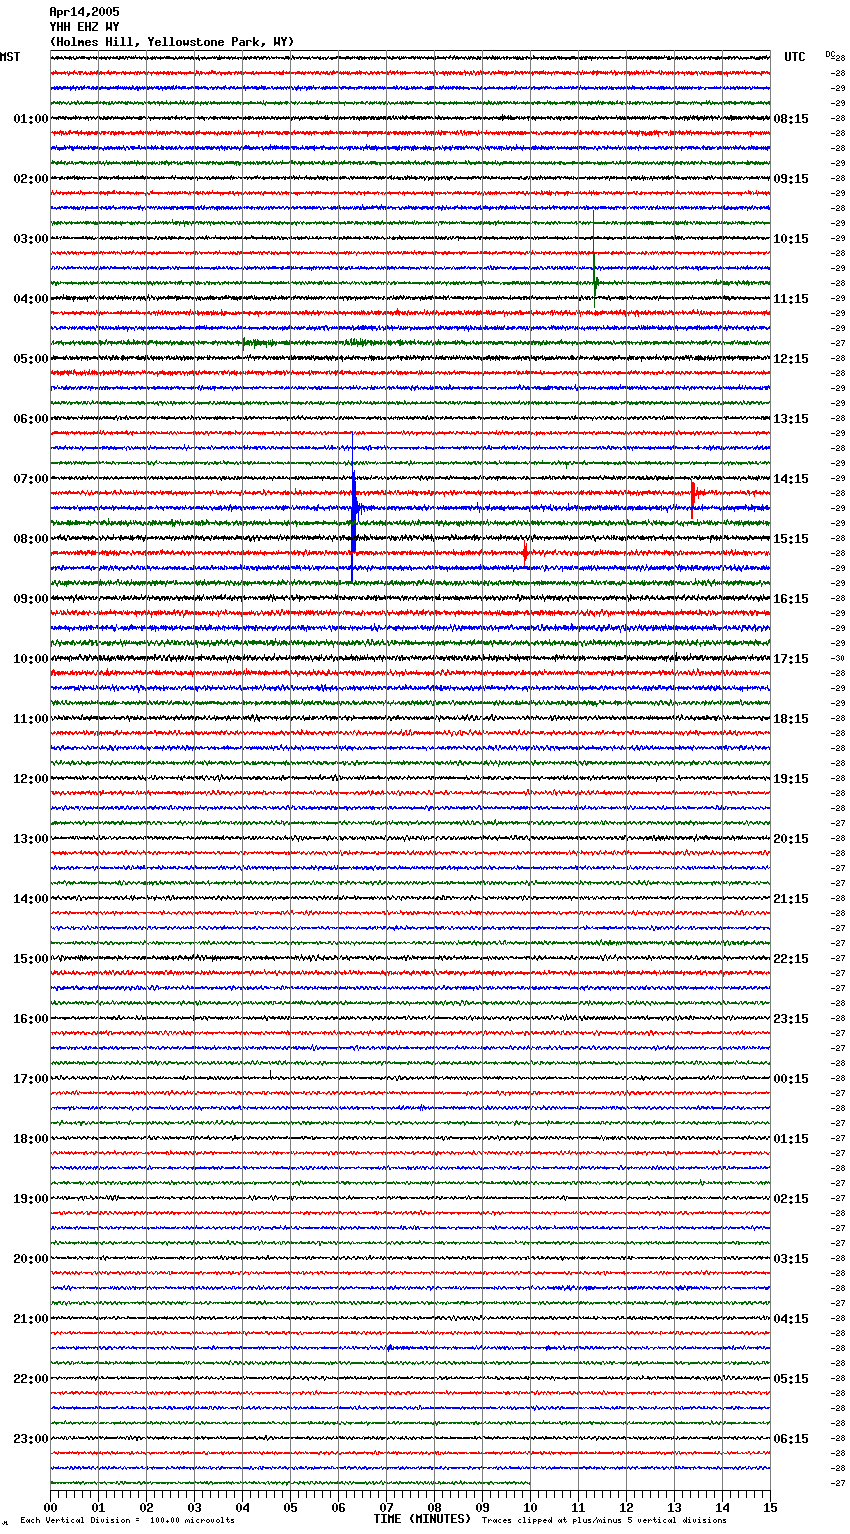Click the 02:15 UTC time label
Screen dimensions: 850x1534
click(x=791, y=1199)
